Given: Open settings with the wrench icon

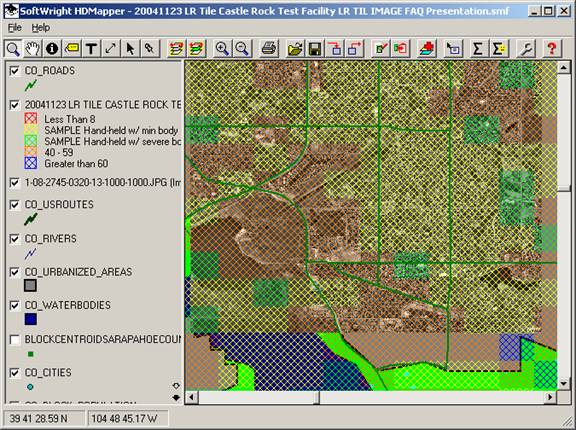Looking at the screenshot, I should point(525,48).
